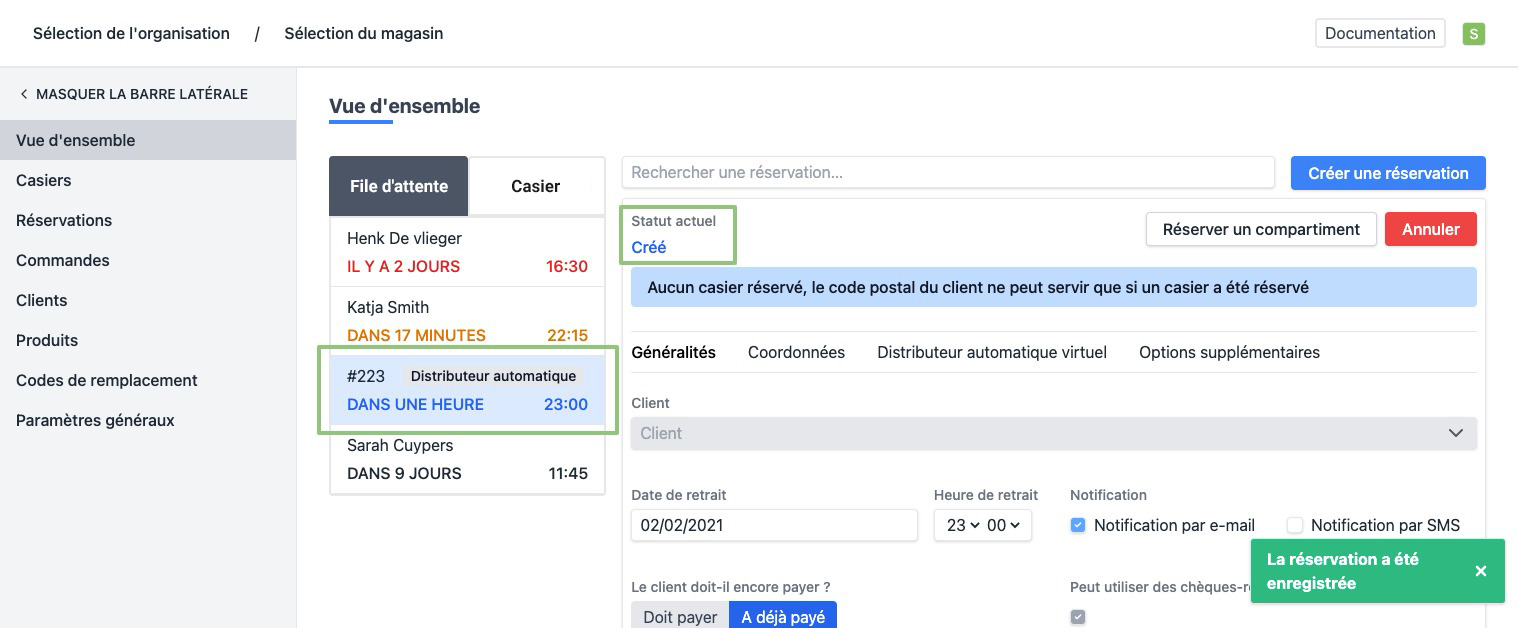Select the Doit payer option
1518x628 pixels.
(680, 616)
